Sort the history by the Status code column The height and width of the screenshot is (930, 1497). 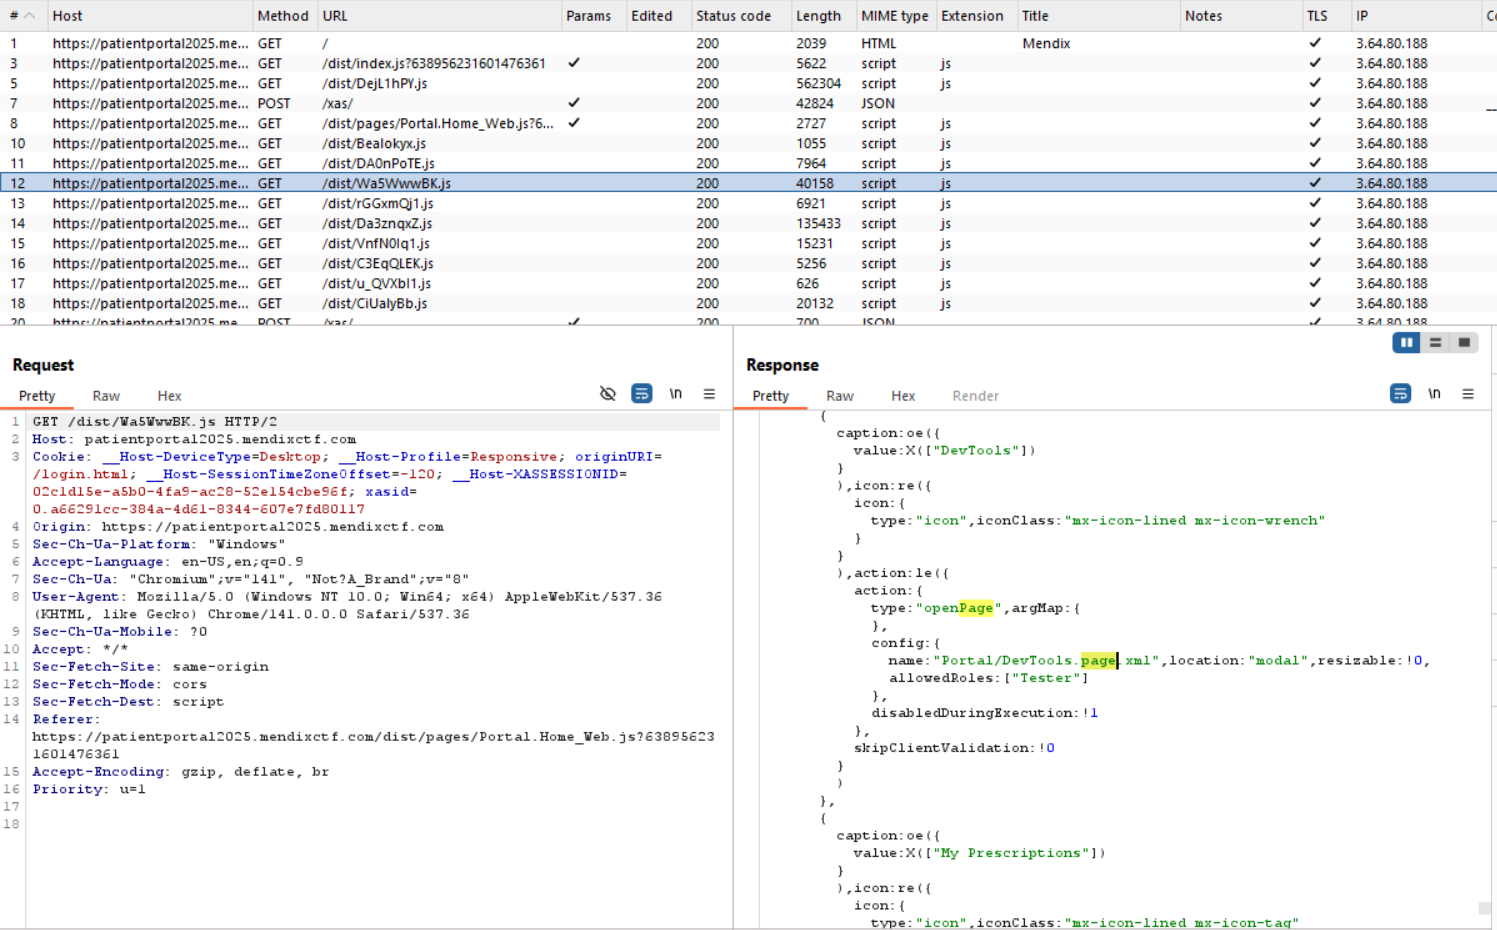point(733,16)
